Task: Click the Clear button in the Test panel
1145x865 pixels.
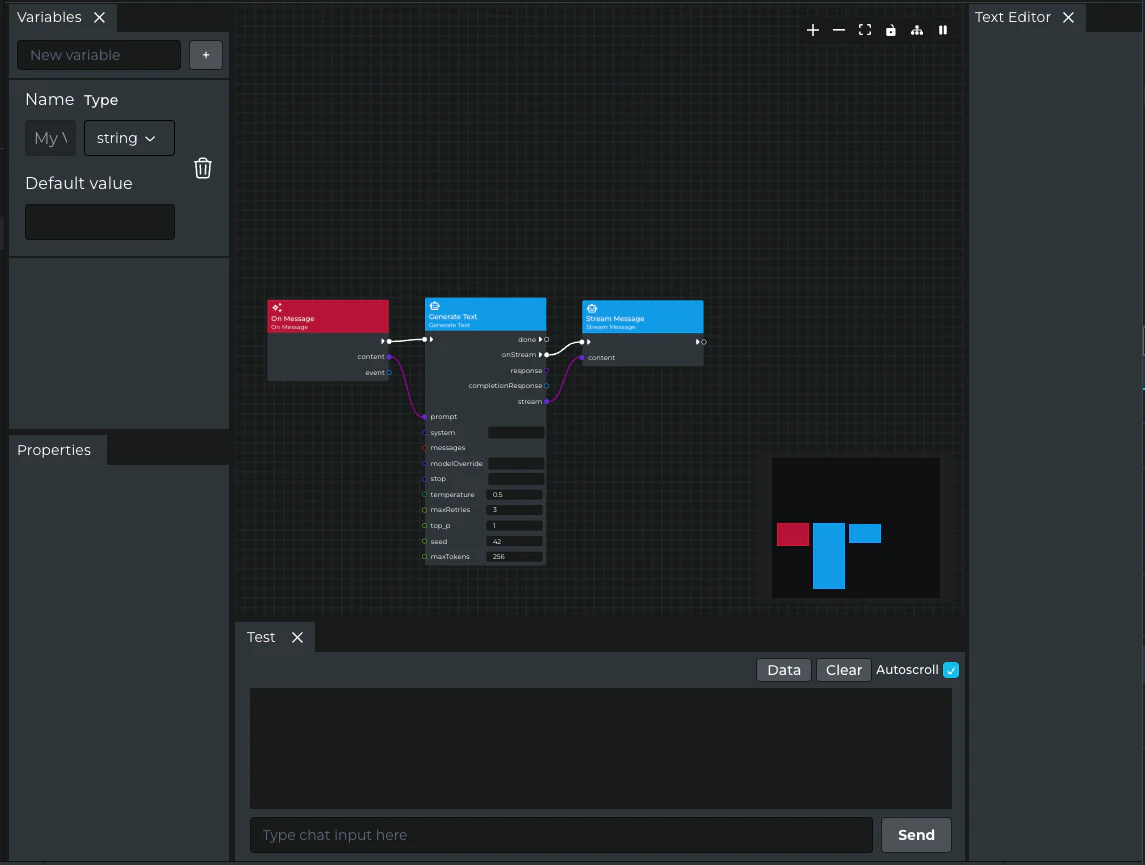Action: [843, 670]
